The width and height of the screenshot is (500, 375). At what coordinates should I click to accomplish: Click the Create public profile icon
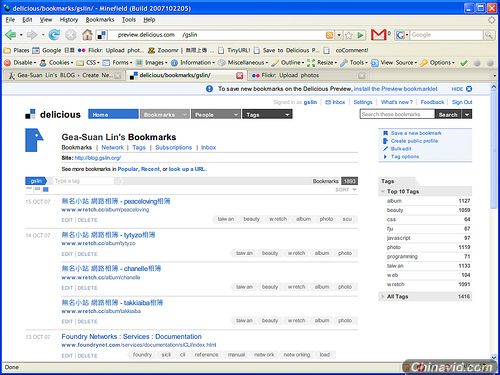click(386, 141)
